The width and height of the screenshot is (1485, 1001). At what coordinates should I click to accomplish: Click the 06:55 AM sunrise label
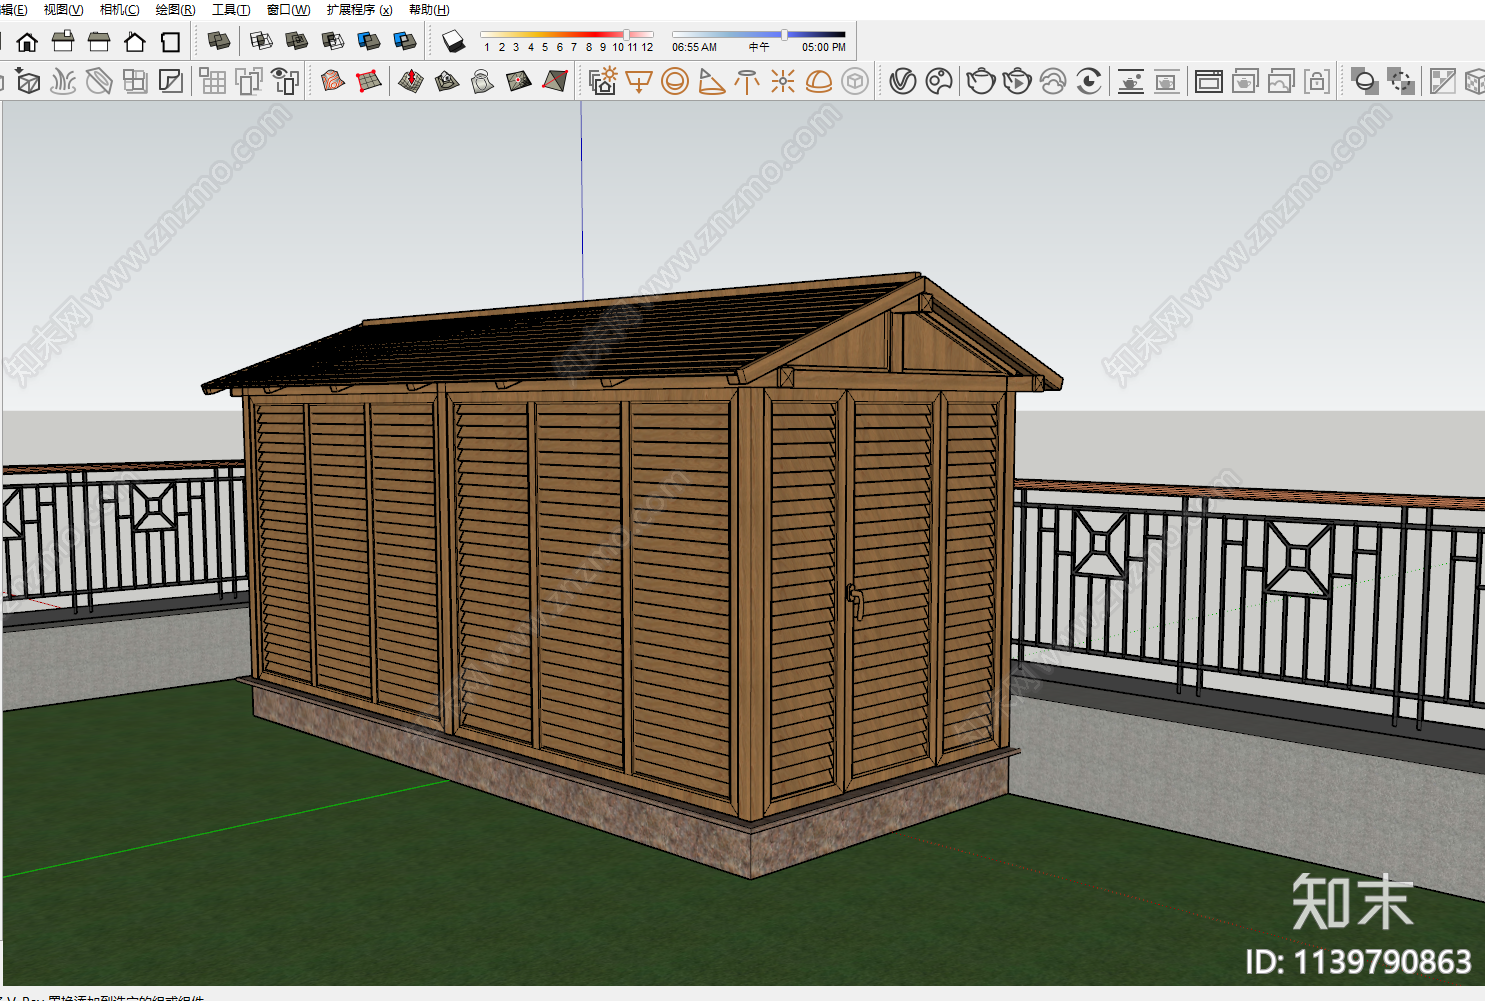pyautogui.click(x=694, y=47)
